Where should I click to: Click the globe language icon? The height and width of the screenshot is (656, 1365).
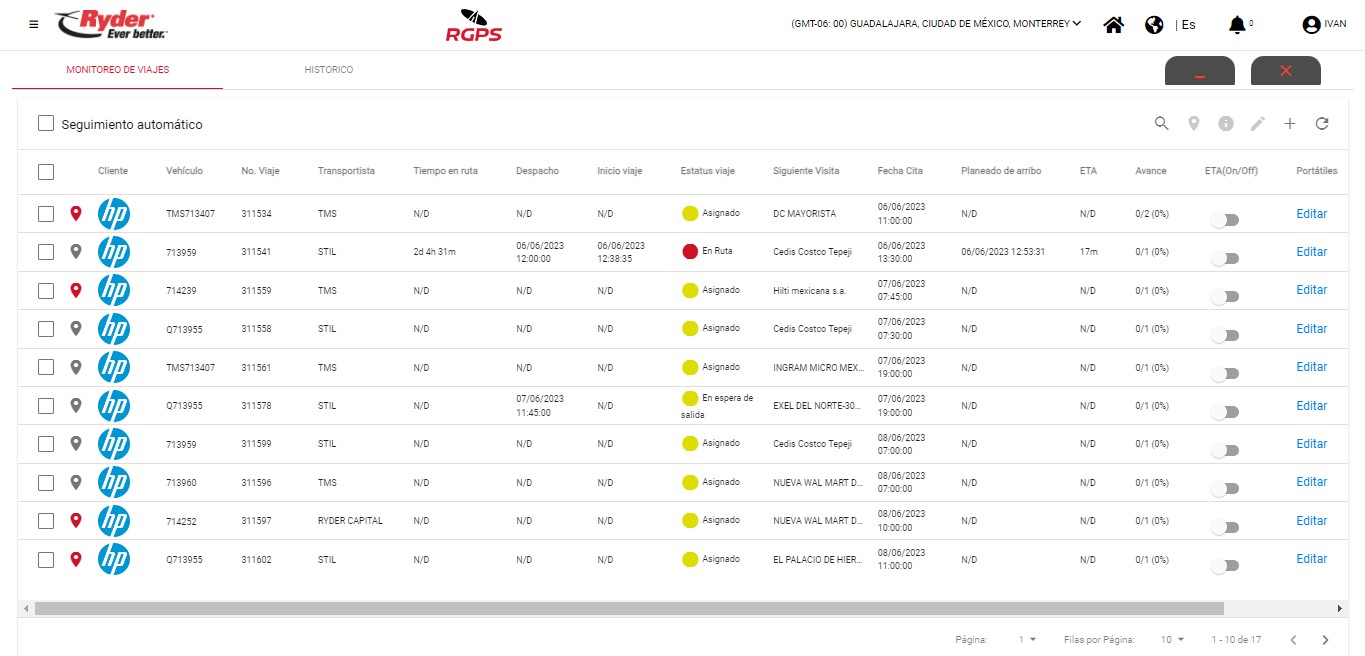coord(1154,25)
